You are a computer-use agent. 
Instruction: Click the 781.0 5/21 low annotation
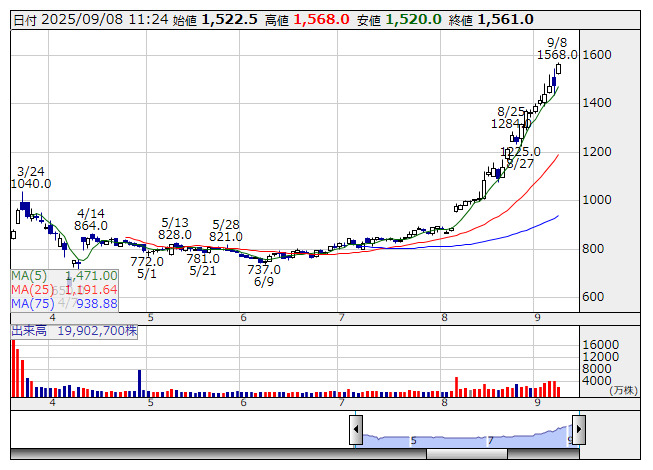click(x=203, y=265)
